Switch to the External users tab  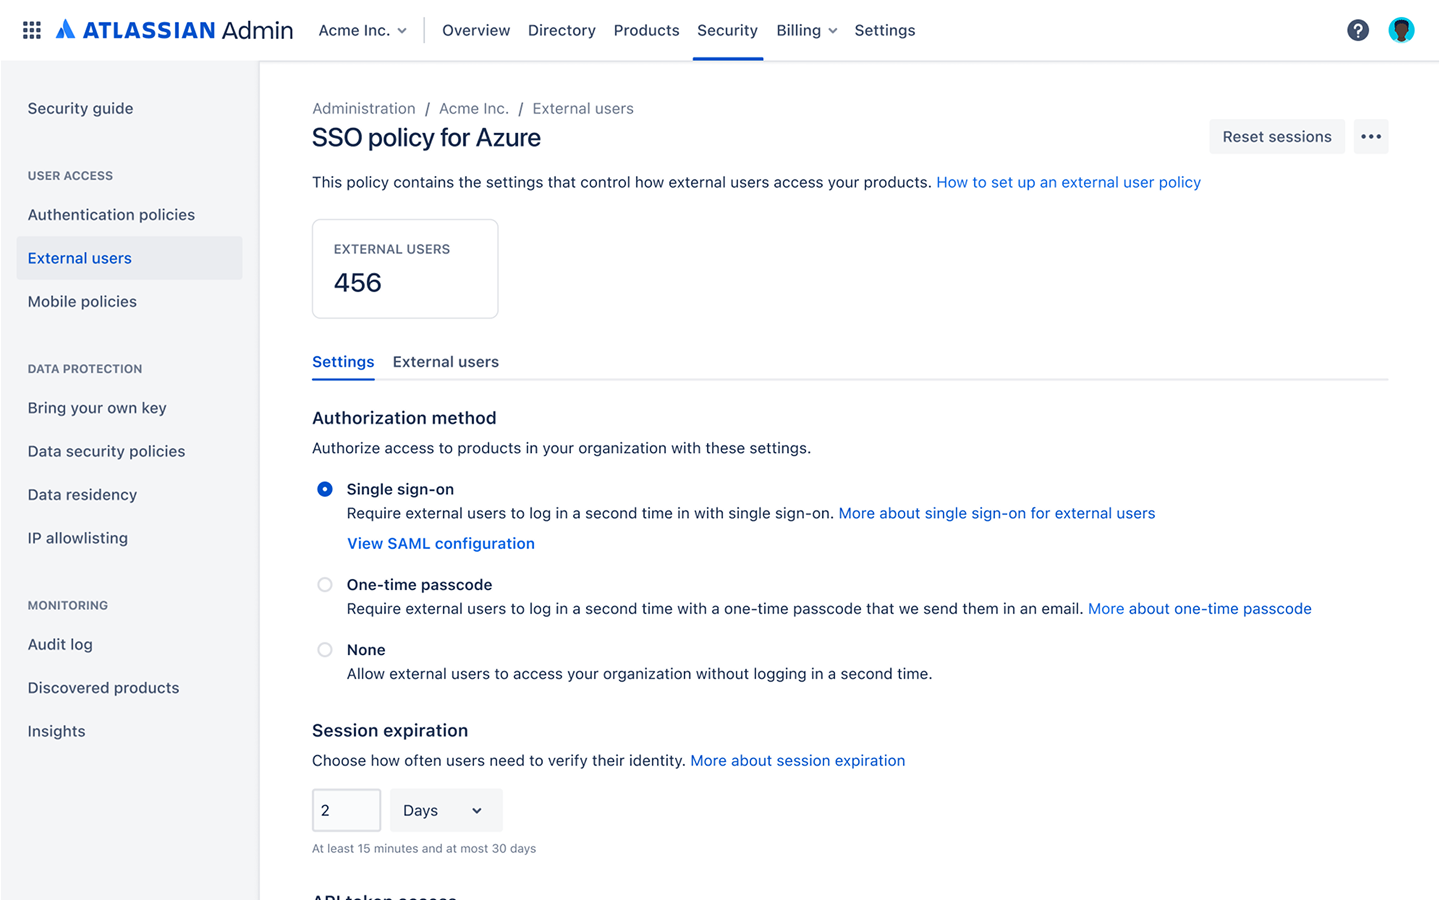pos(445,362)
